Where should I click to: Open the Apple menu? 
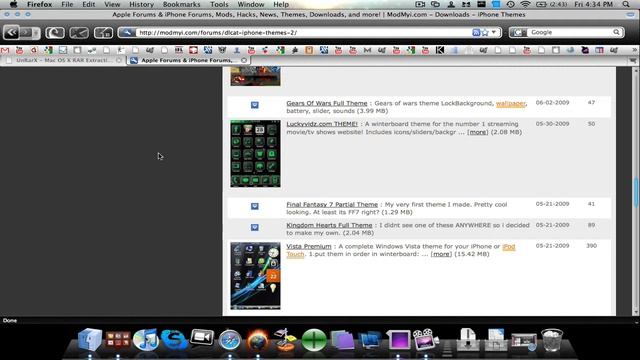pos(13,4)
